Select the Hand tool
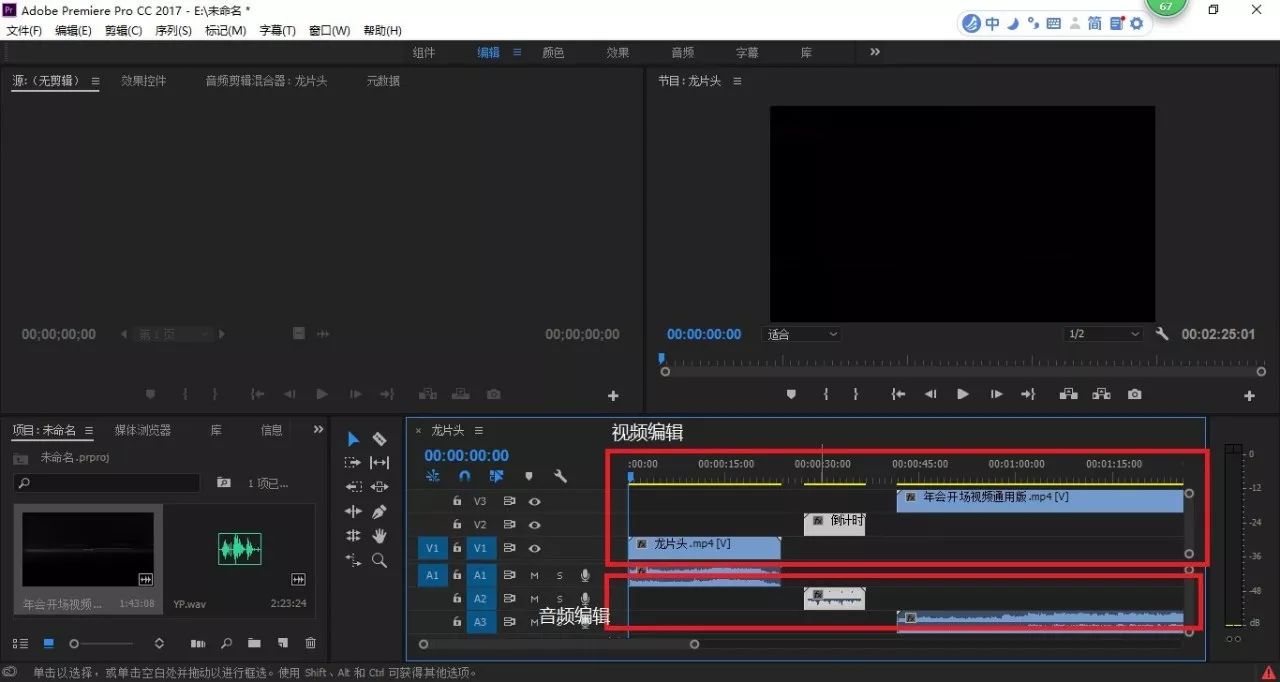The width and height of the screenshot is (1280, 682). 379,536
